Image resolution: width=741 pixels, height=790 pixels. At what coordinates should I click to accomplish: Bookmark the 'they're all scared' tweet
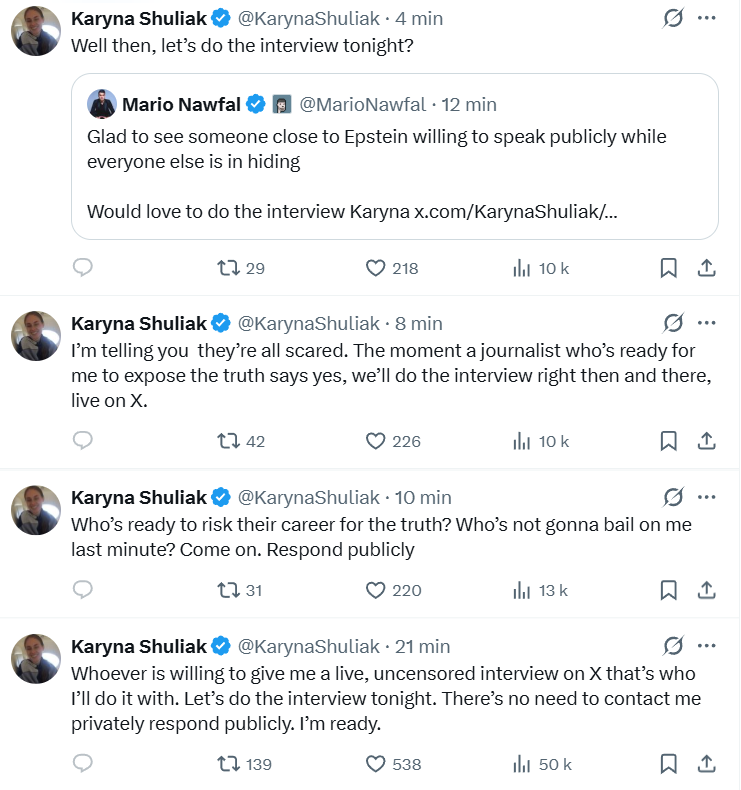(668, 441)
